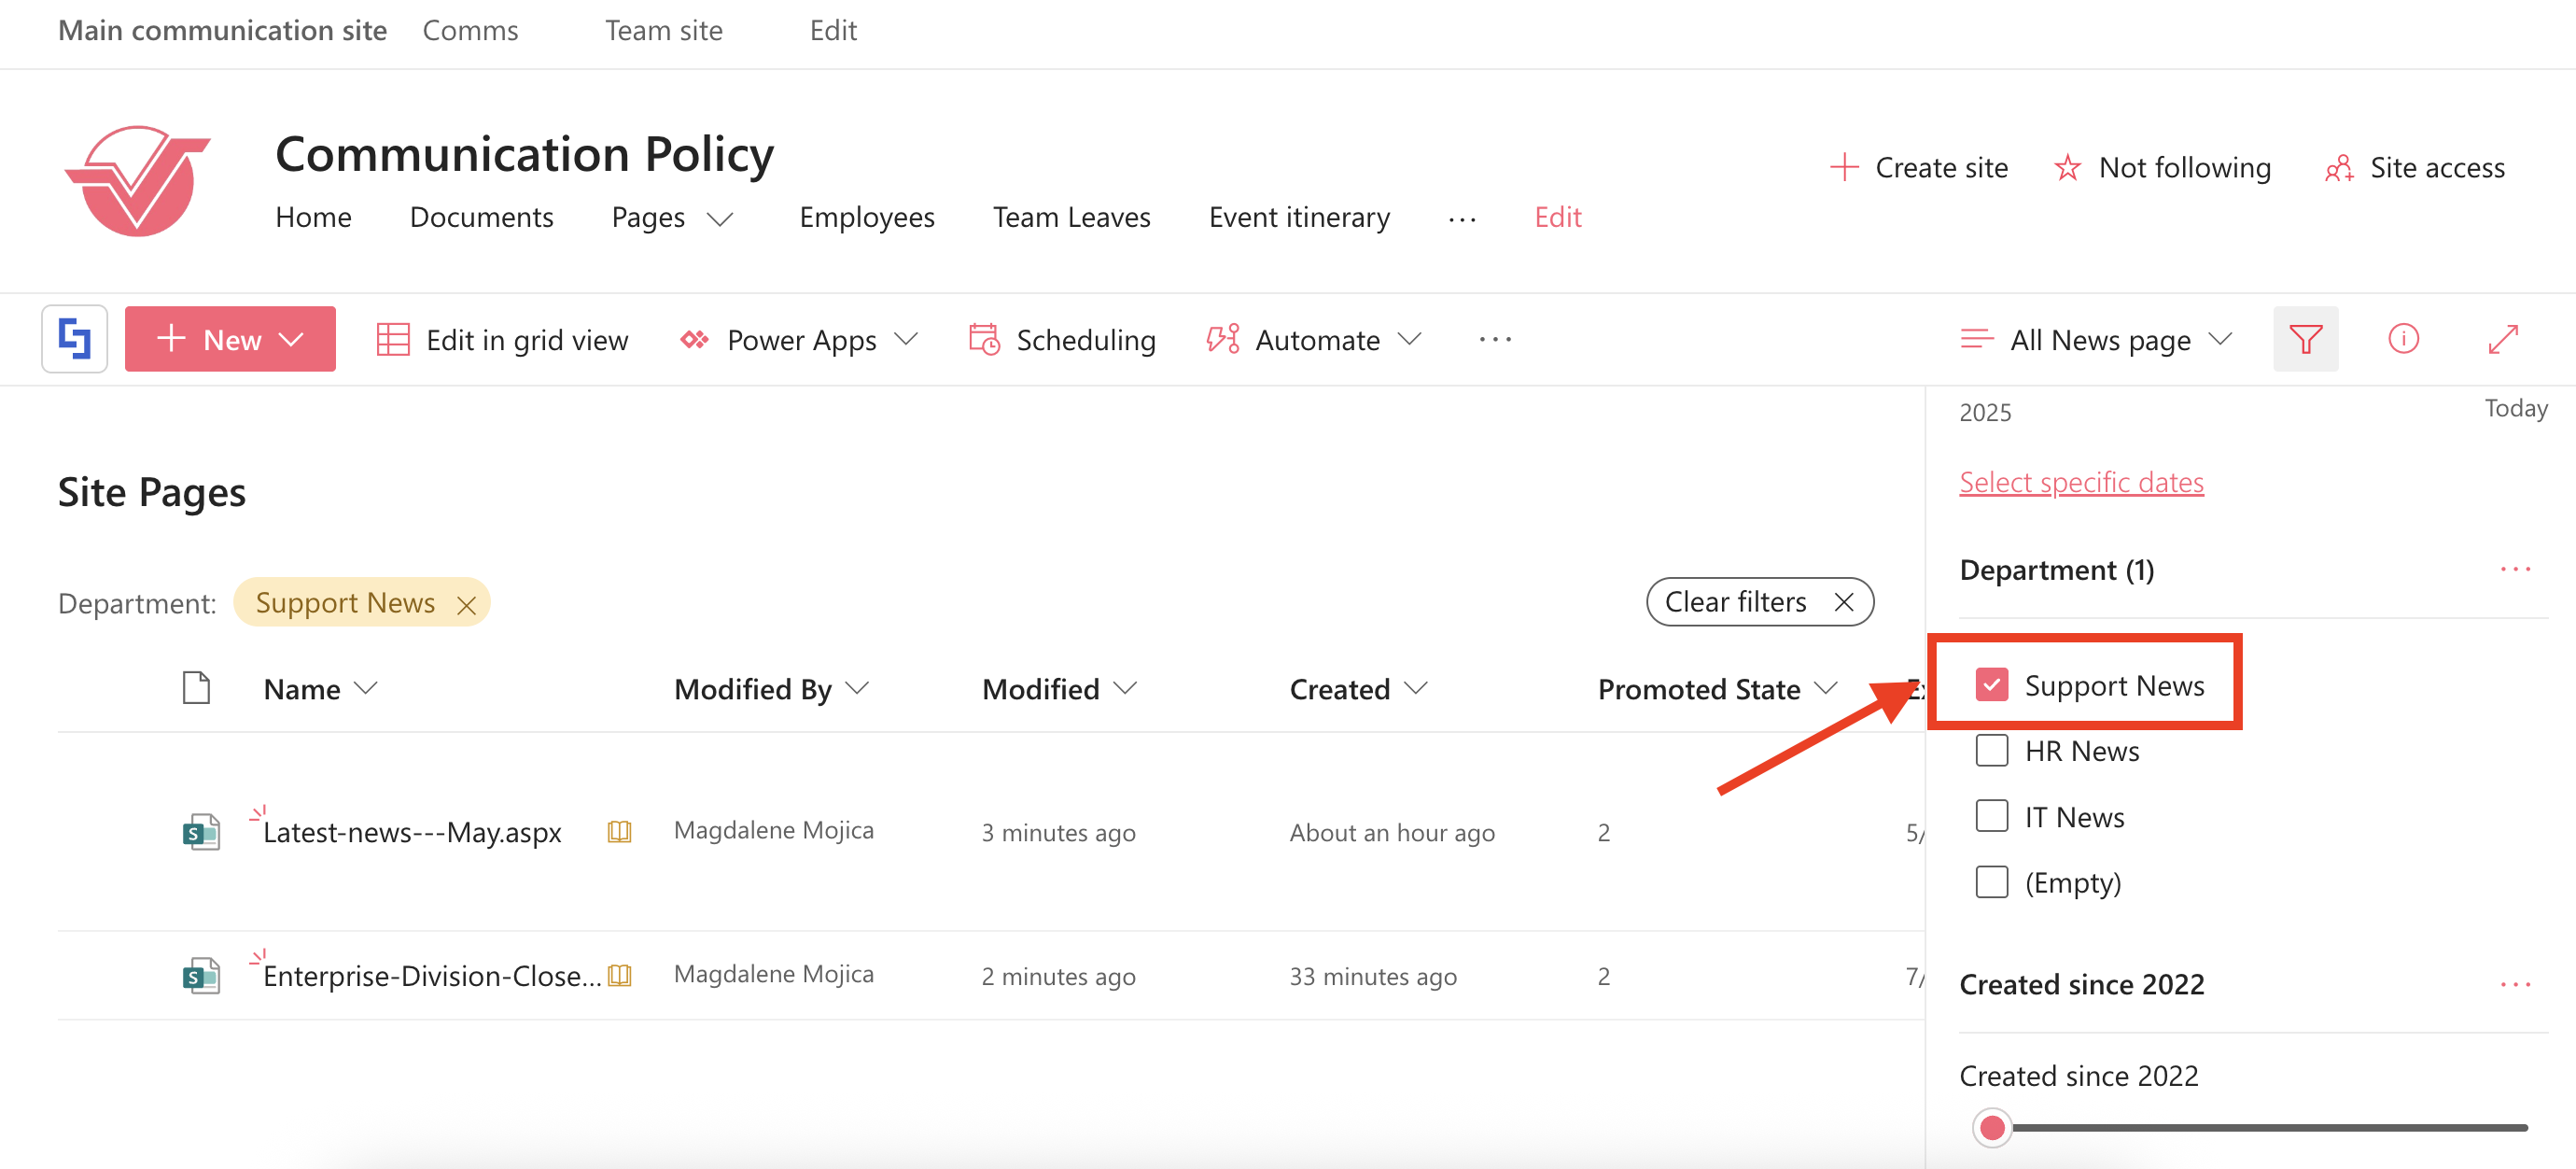Open the Select specific dates link
The height and width of the screenshot is (1169, 2576).
click(2081, 482)
